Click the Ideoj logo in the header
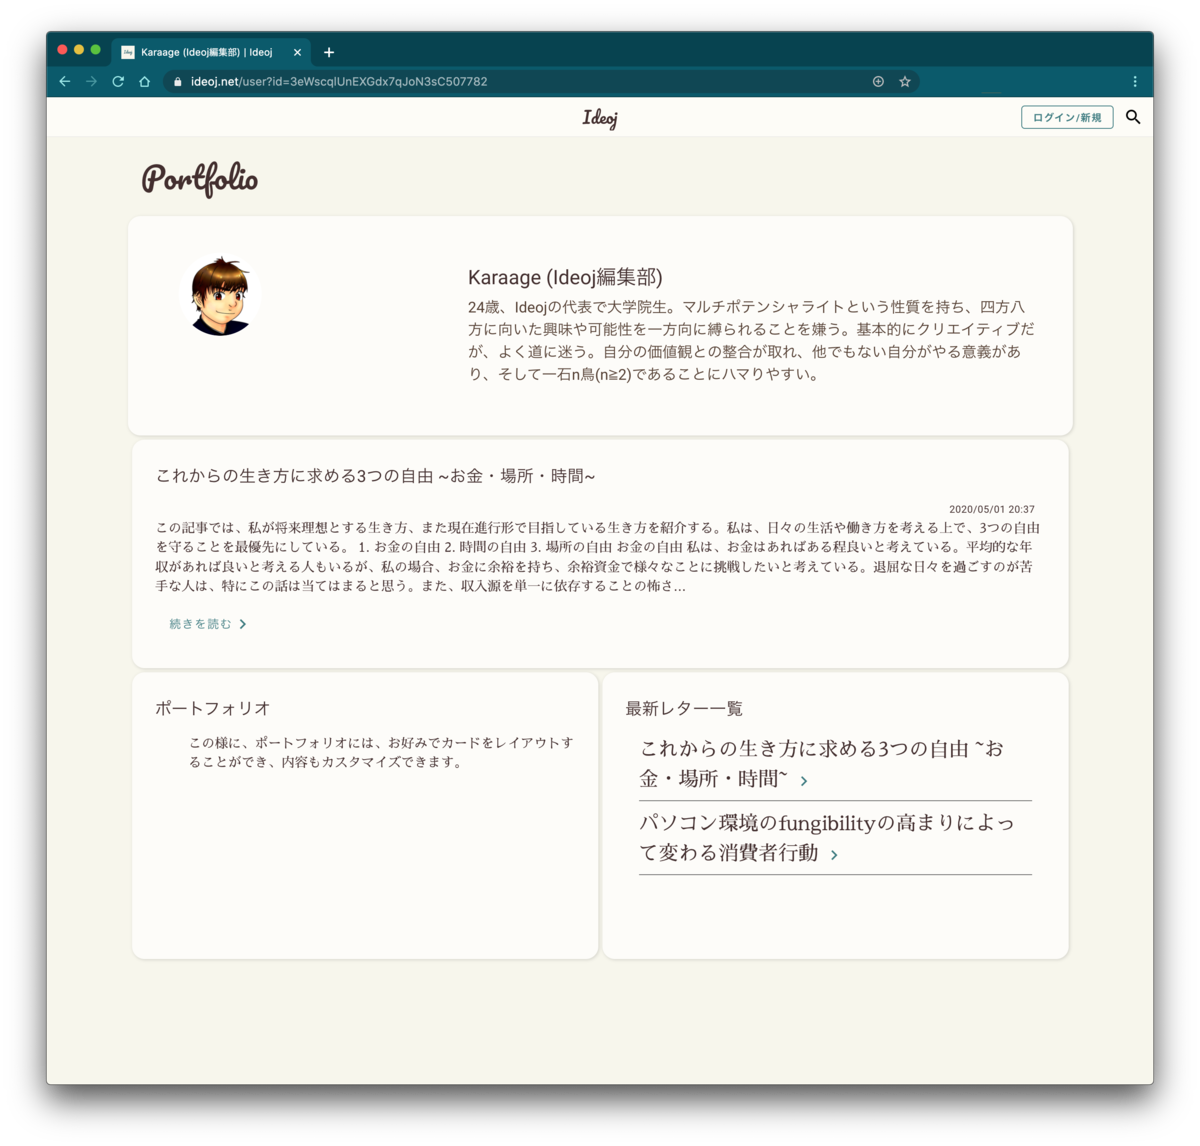 coord(599,117)
